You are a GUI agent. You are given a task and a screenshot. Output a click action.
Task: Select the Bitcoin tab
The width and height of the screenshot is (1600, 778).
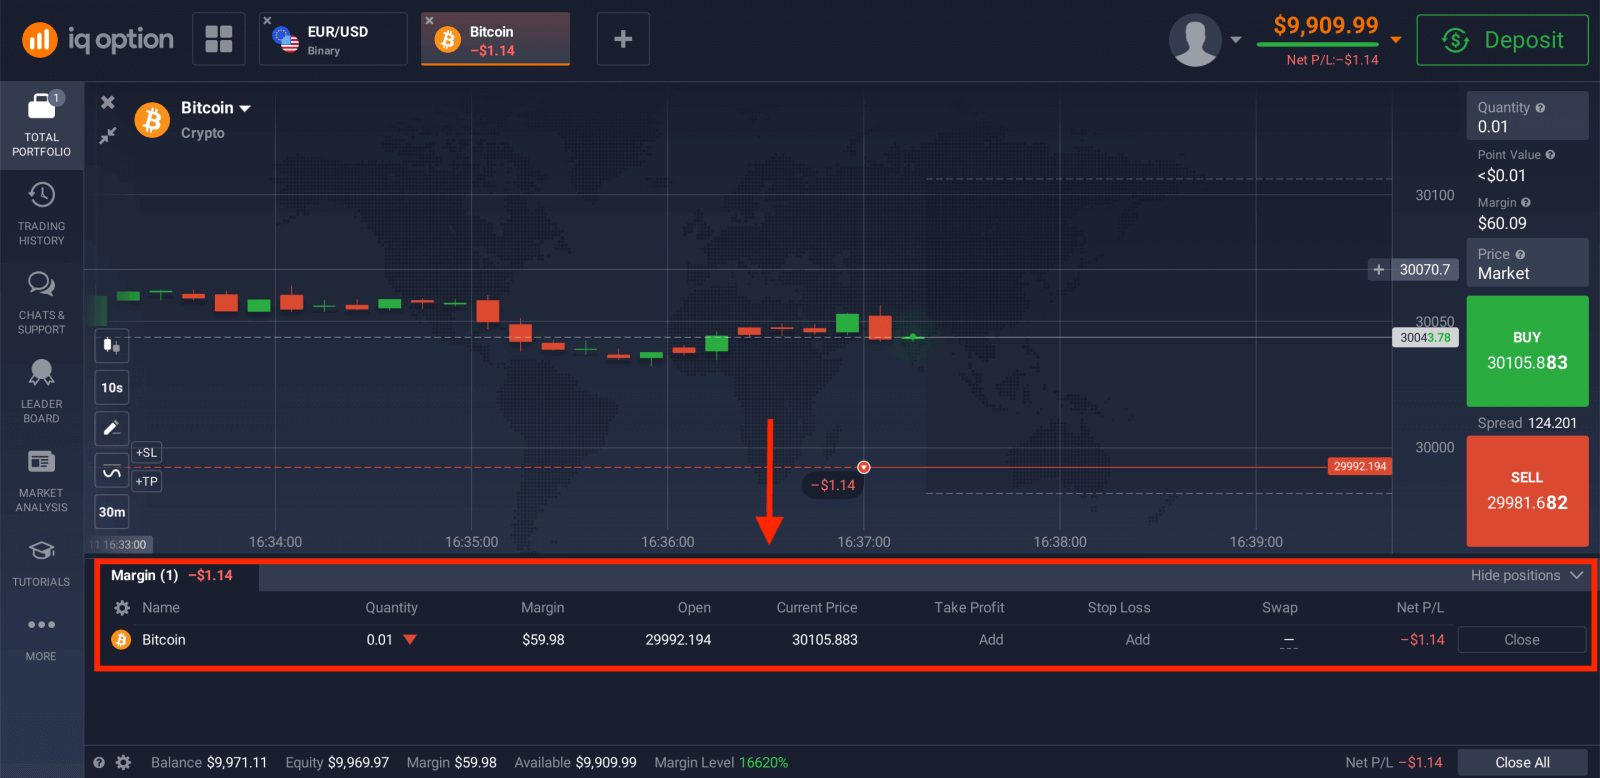(495, 39)
